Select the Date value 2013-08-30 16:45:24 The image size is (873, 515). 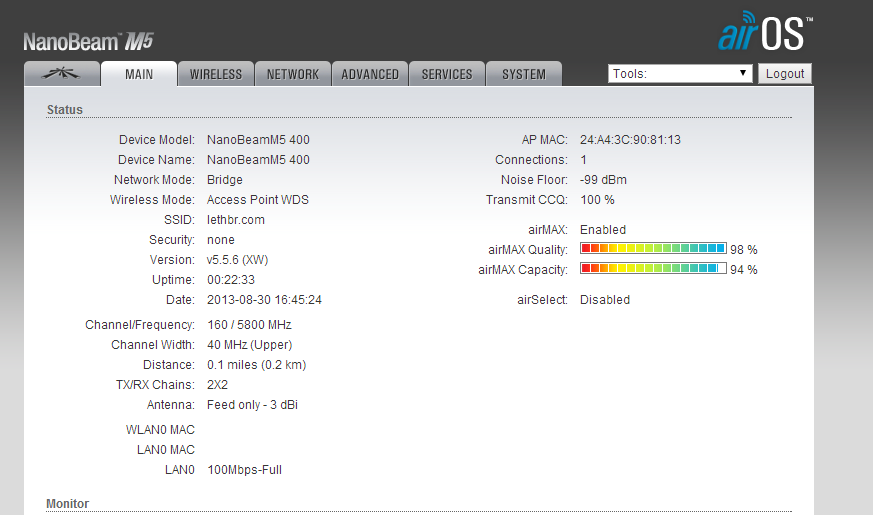click(x=264, y=300)
